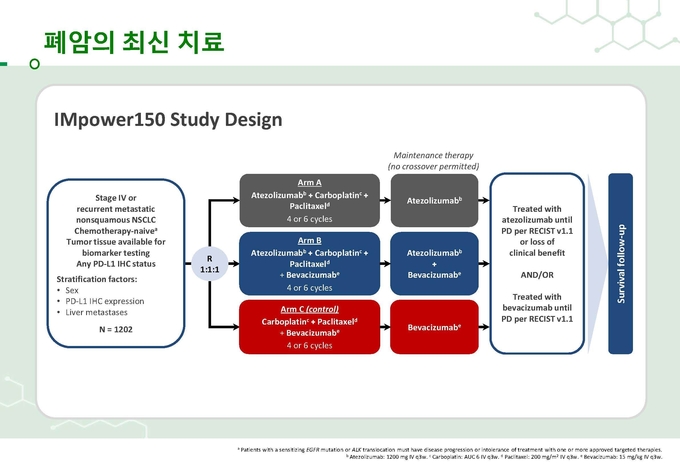Click 'Any PD-L1 IHC status' text
Image resolution: width=680 pixels, height=471 pixels.
point(116,264)
